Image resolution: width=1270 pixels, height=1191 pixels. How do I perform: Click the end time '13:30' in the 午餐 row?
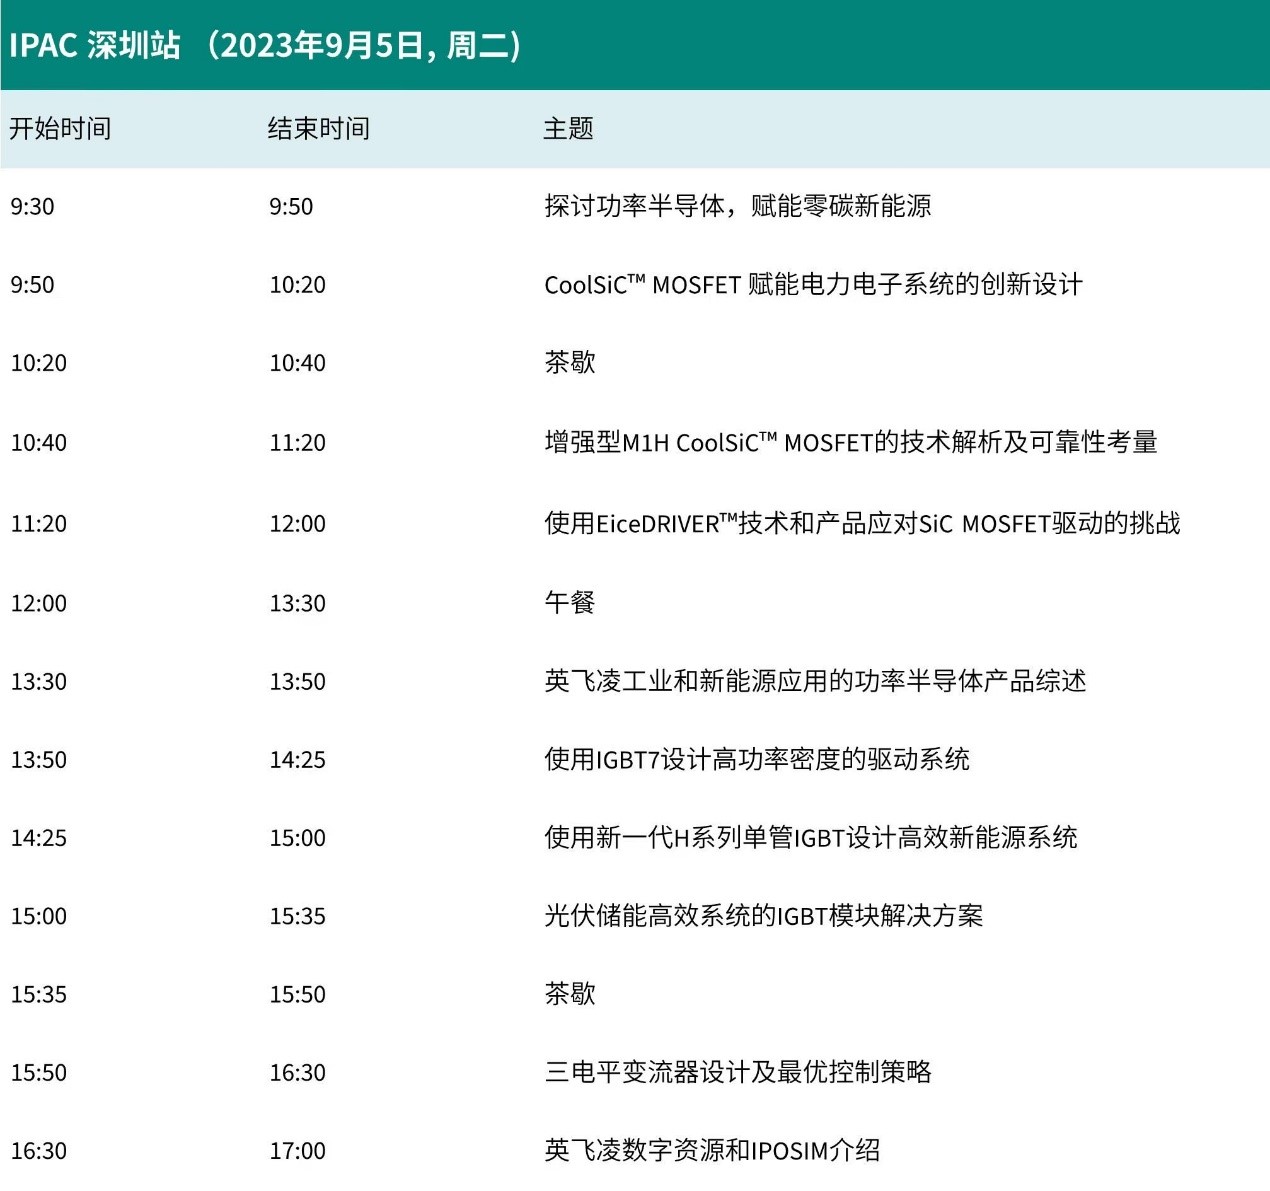coord(298,604)
